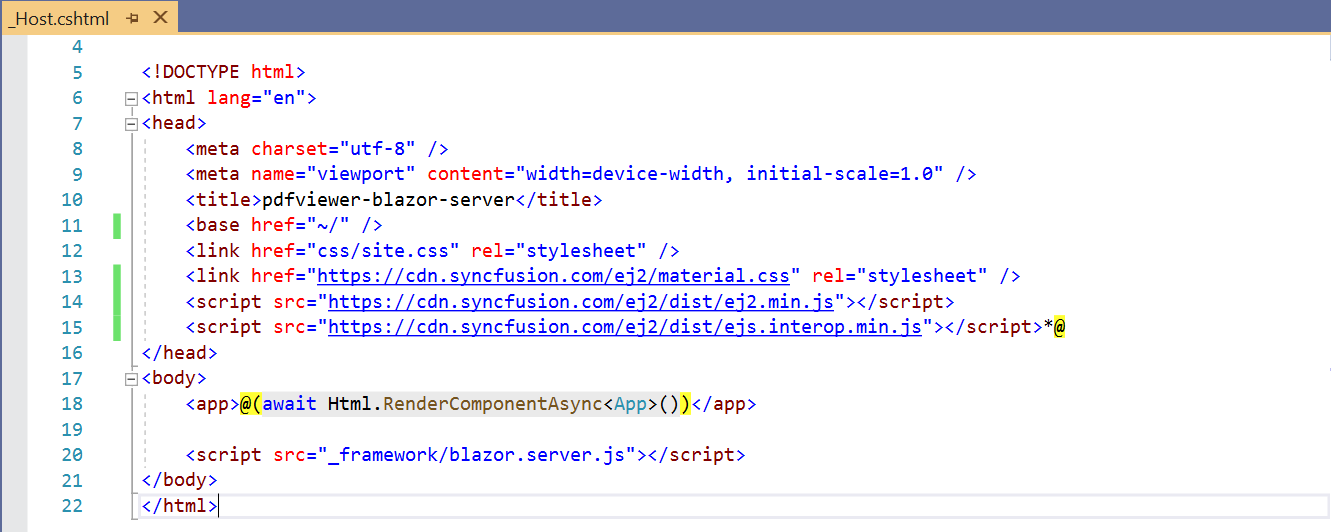This screenshot has height=532, width=1331.
Task: Collapse the <head> section
Action: coord(130,124)
